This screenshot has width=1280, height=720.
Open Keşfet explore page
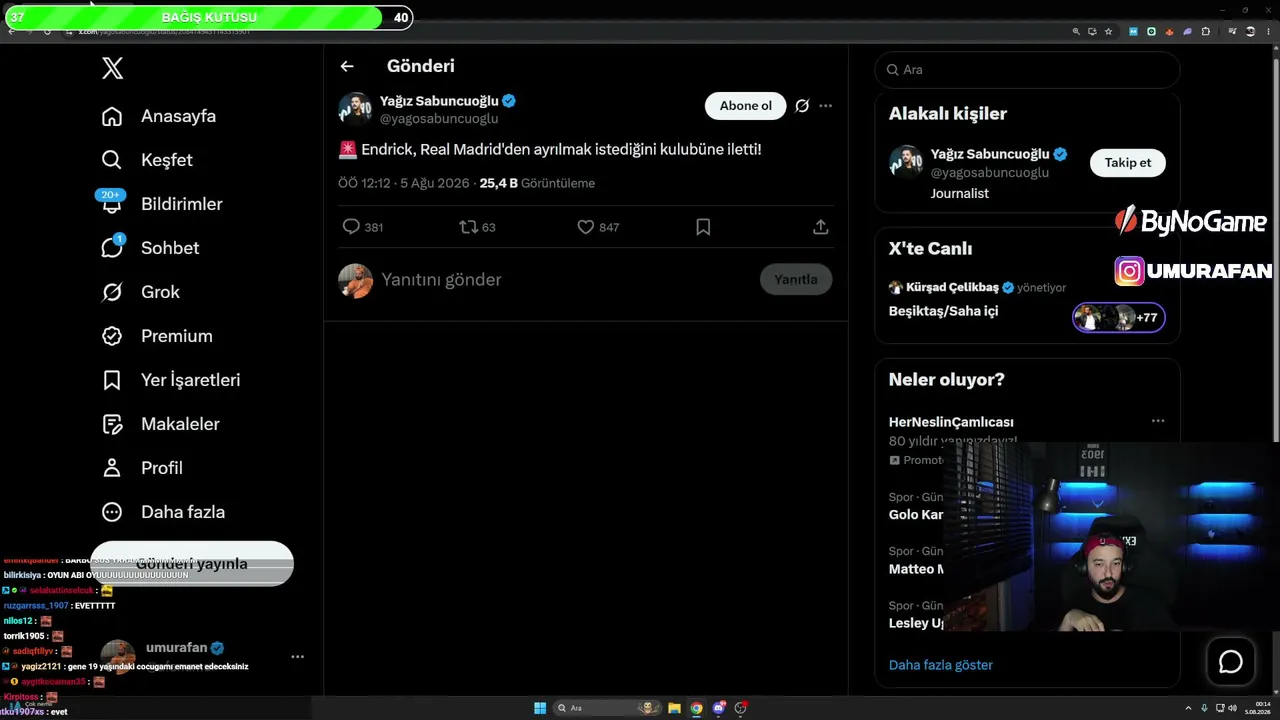(147, 160)
